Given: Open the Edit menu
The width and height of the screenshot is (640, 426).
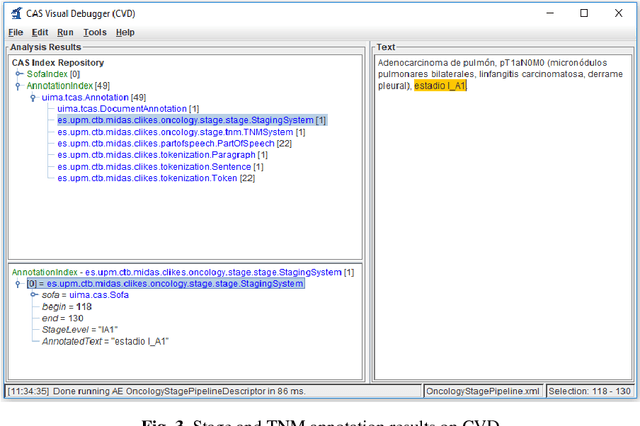Looking at the screenshot, I should (41, 32).
